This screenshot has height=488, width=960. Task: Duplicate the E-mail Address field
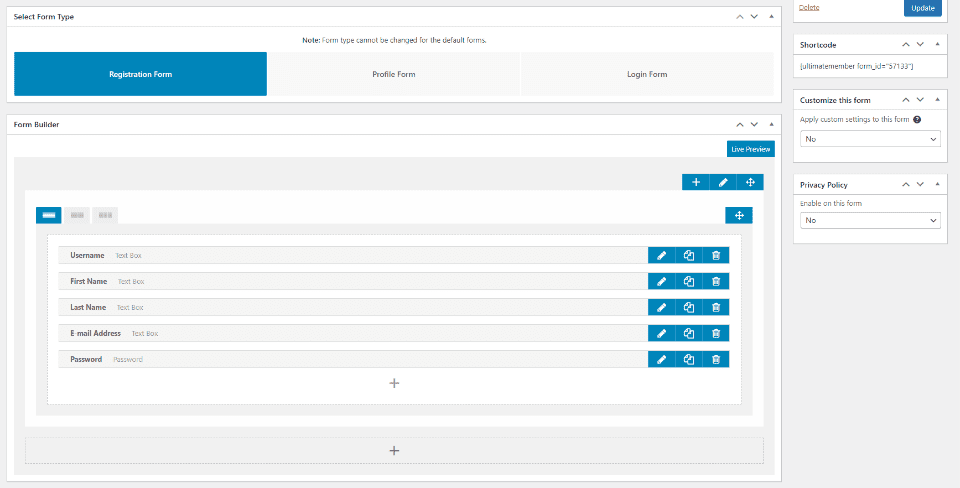tap(689, 334)
